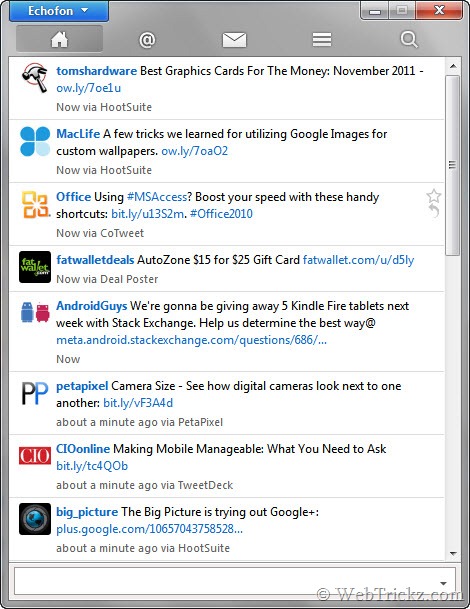Click the timeline scrollbar thumb
Image resolution: width=470 pixels, height=609 pixels.
[x=453, y=166]
